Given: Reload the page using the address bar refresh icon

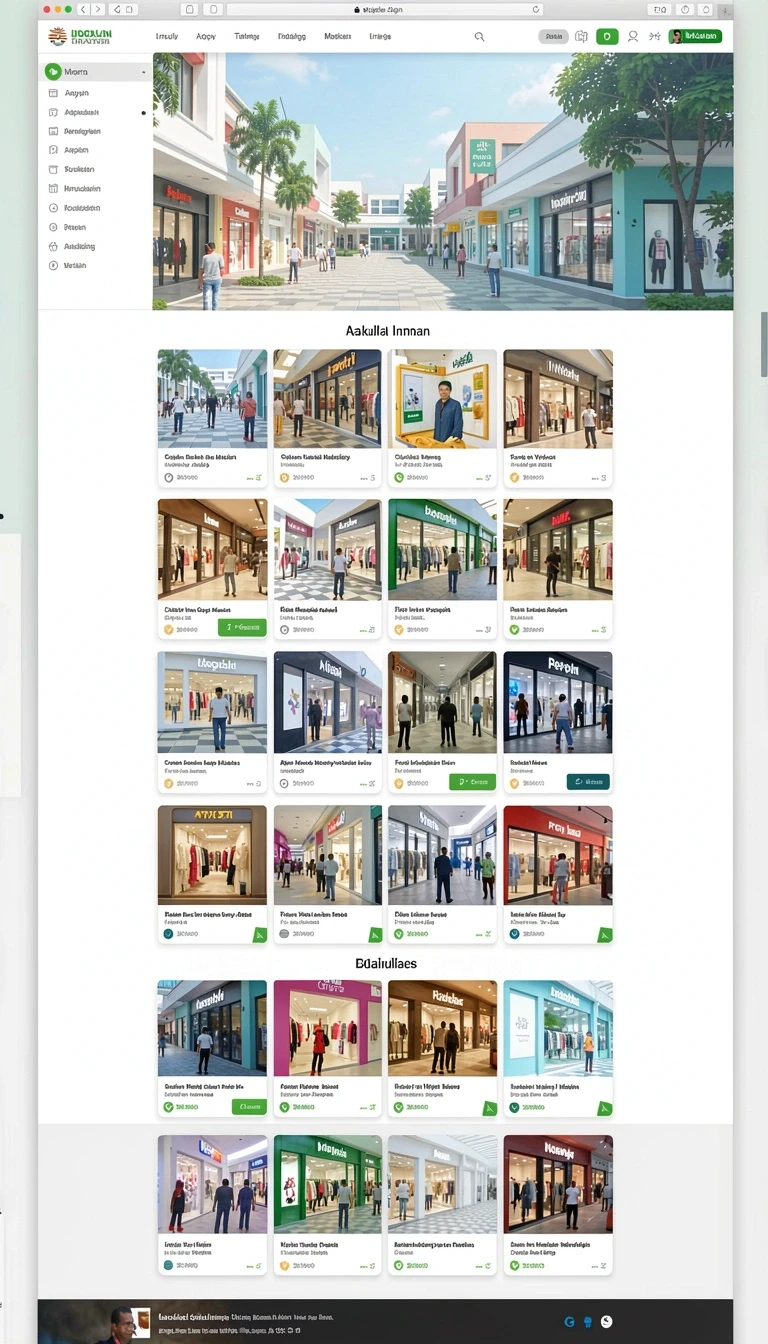Looking at the screenshot, I should [536, 9].
